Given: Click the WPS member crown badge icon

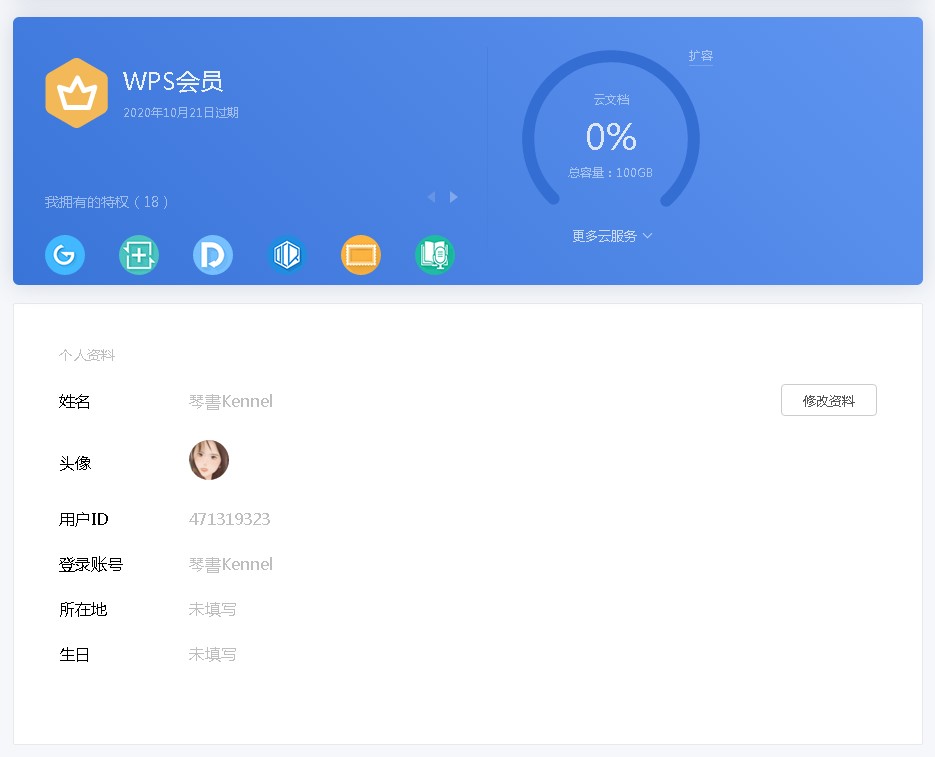Looking at the screenshot, I should [76, 93].
